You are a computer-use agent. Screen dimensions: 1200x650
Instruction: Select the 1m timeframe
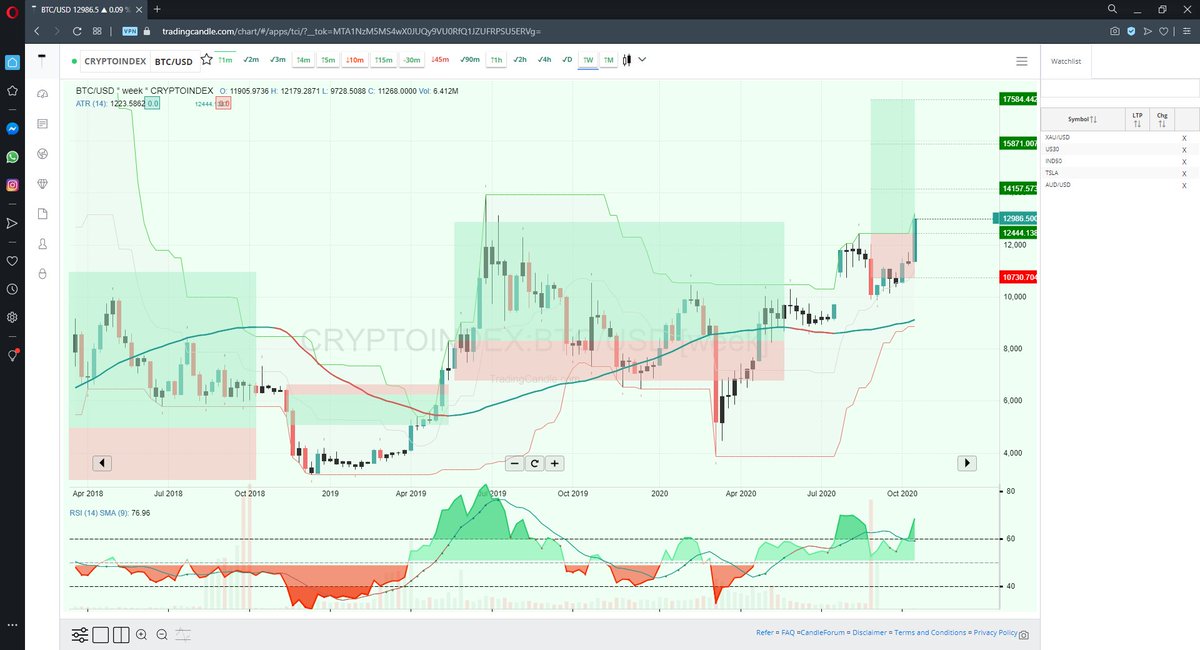point(225,60)
